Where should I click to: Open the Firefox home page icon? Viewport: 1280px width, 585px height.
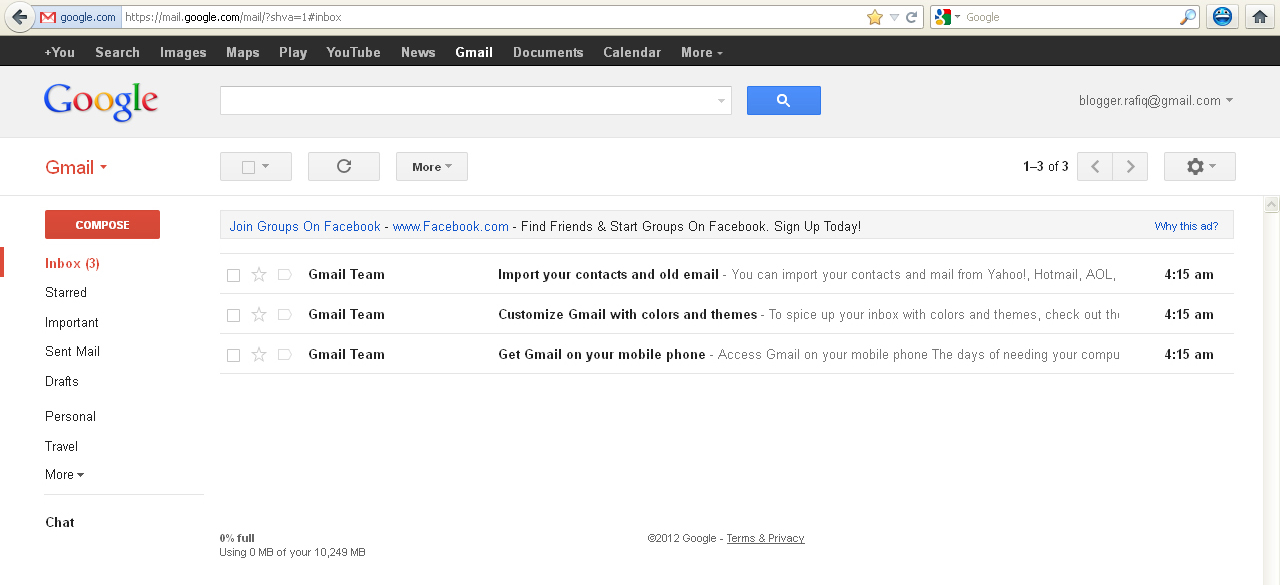click(x=1259, y=16)
